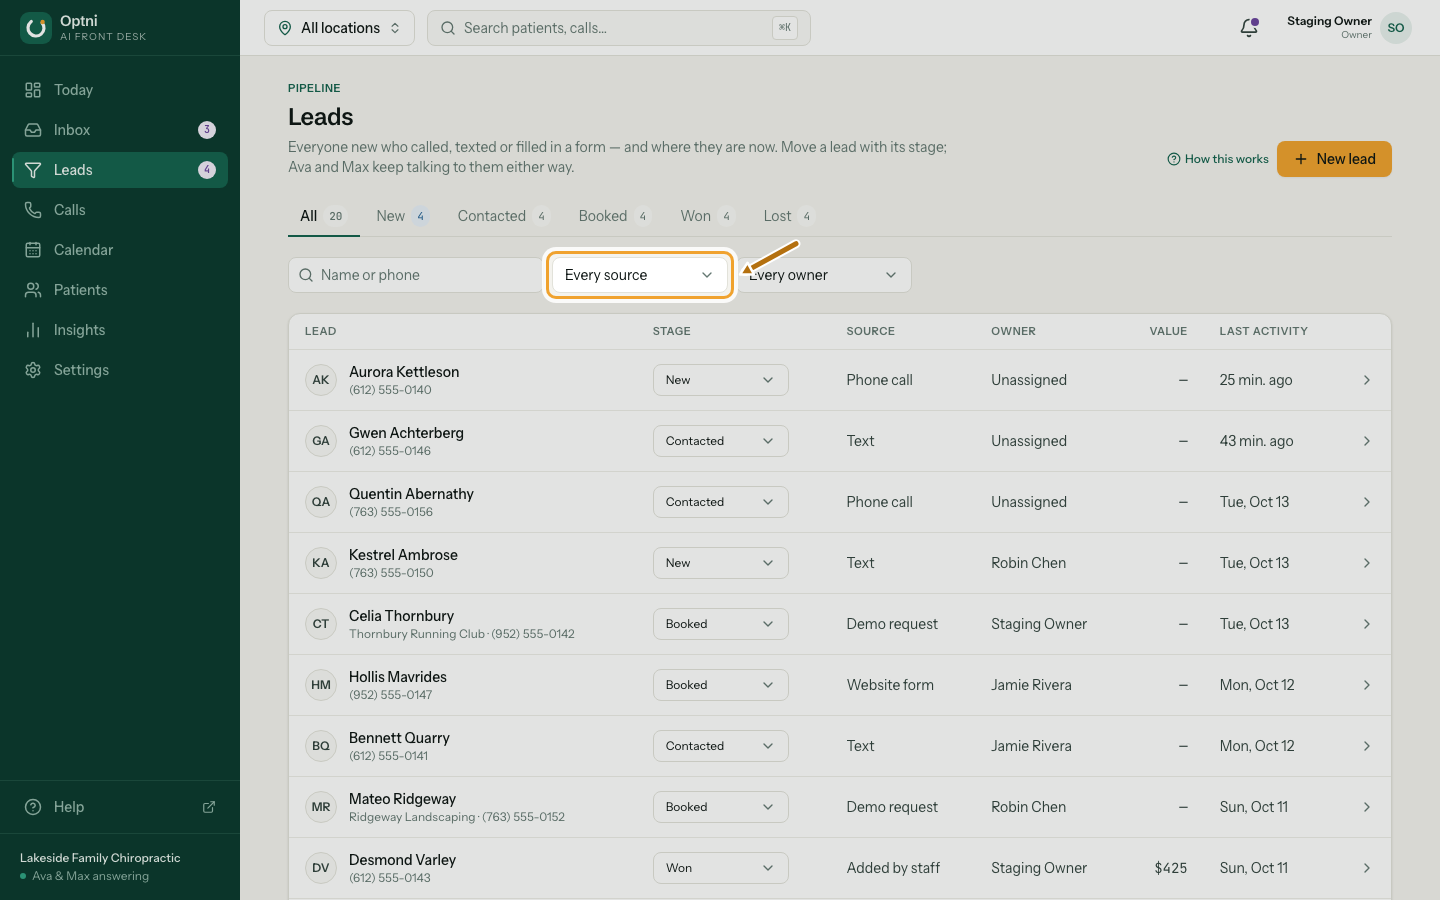Switch to the Contacted tab
The image size is (1440, 900).
tap(503, 216)
